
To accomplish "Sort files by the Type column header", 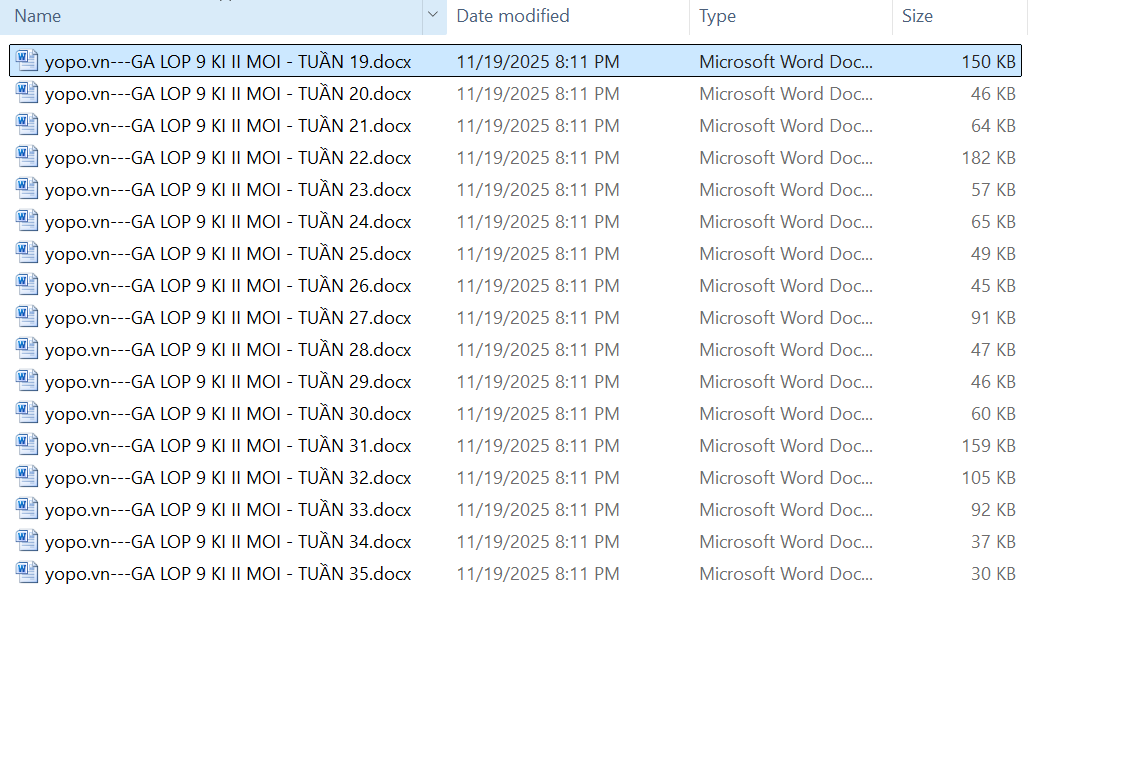I will 717,16.
